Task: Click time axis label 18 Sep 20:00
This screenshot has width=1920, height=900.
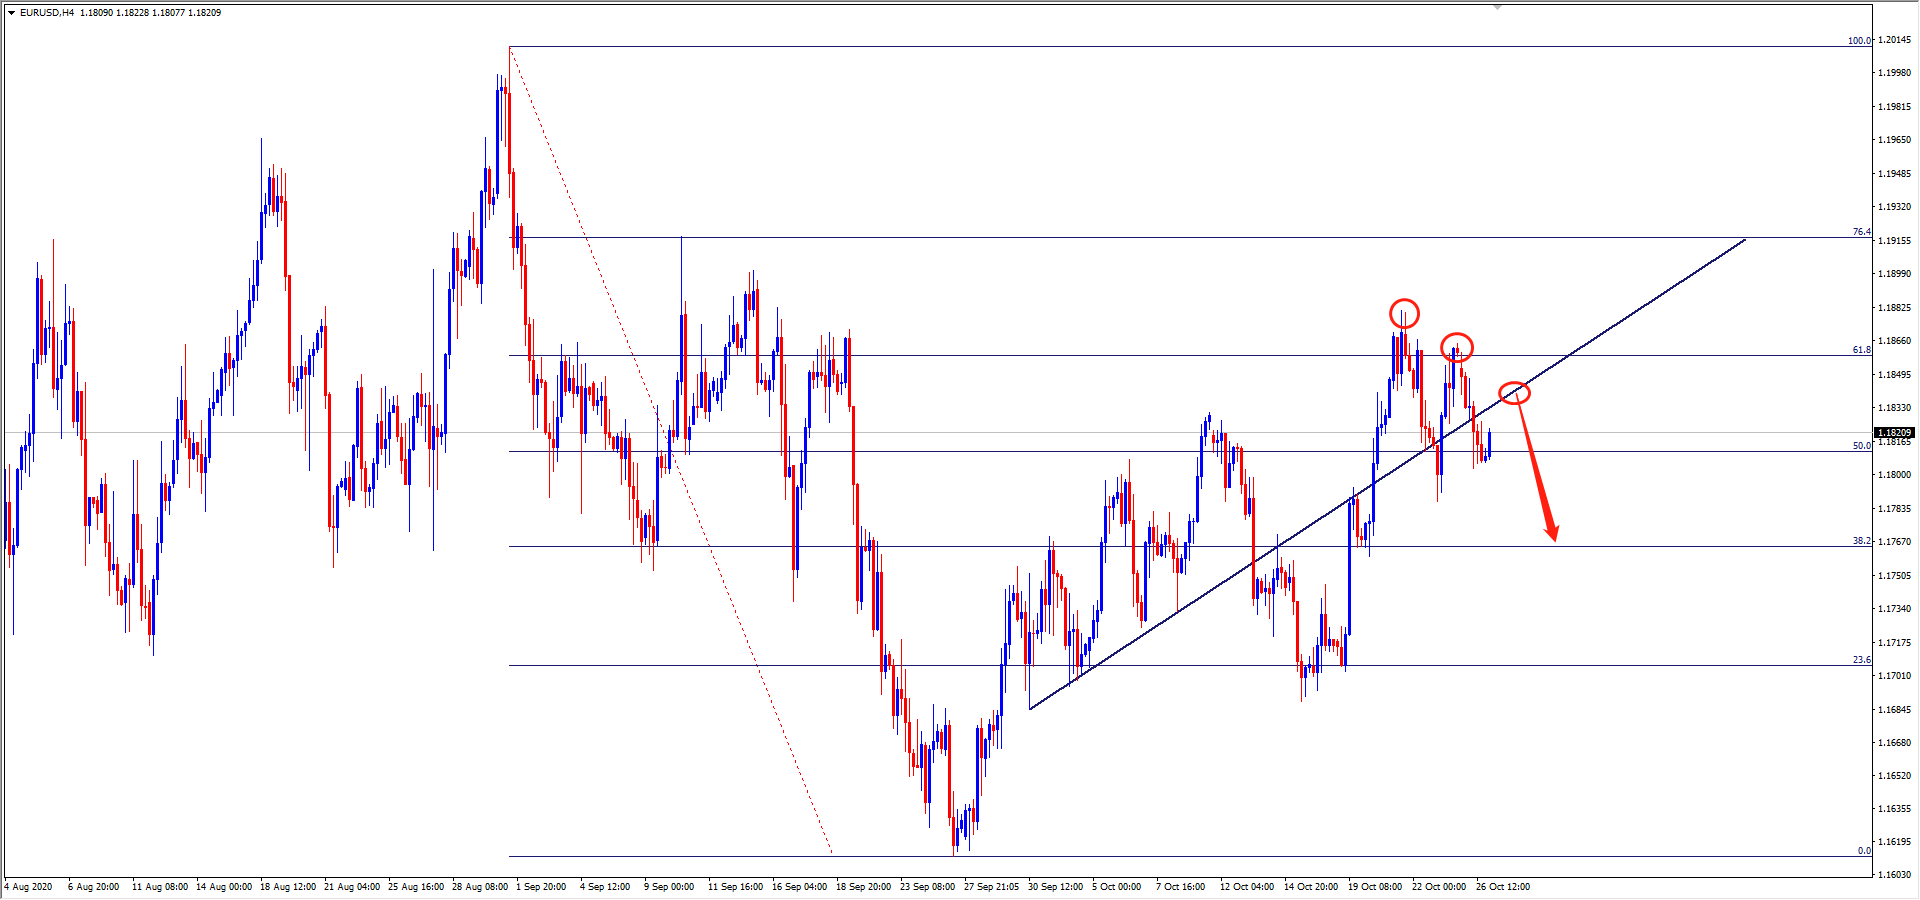Action: [864, 887]
